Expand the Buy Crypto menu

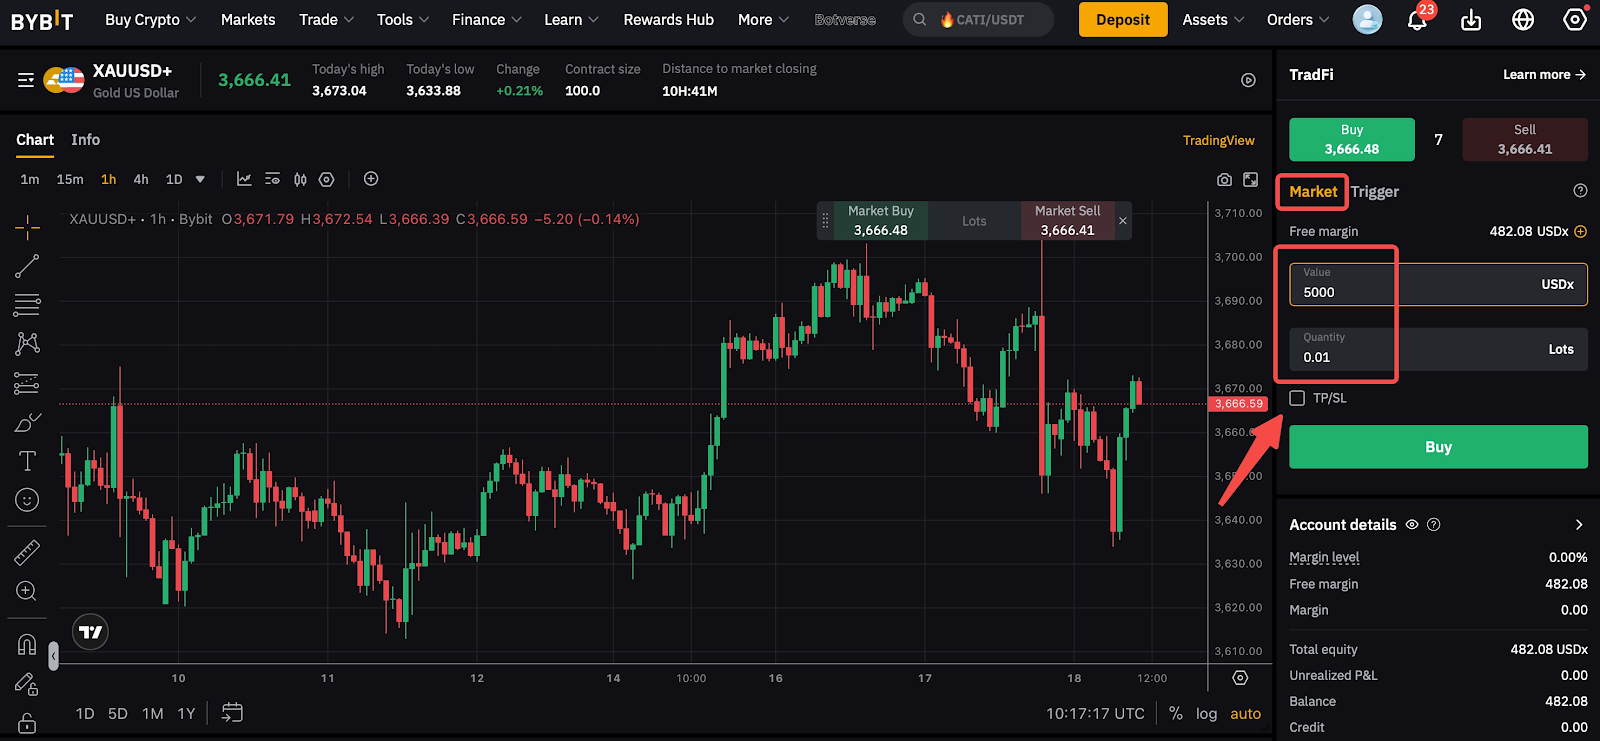[150, 20]
